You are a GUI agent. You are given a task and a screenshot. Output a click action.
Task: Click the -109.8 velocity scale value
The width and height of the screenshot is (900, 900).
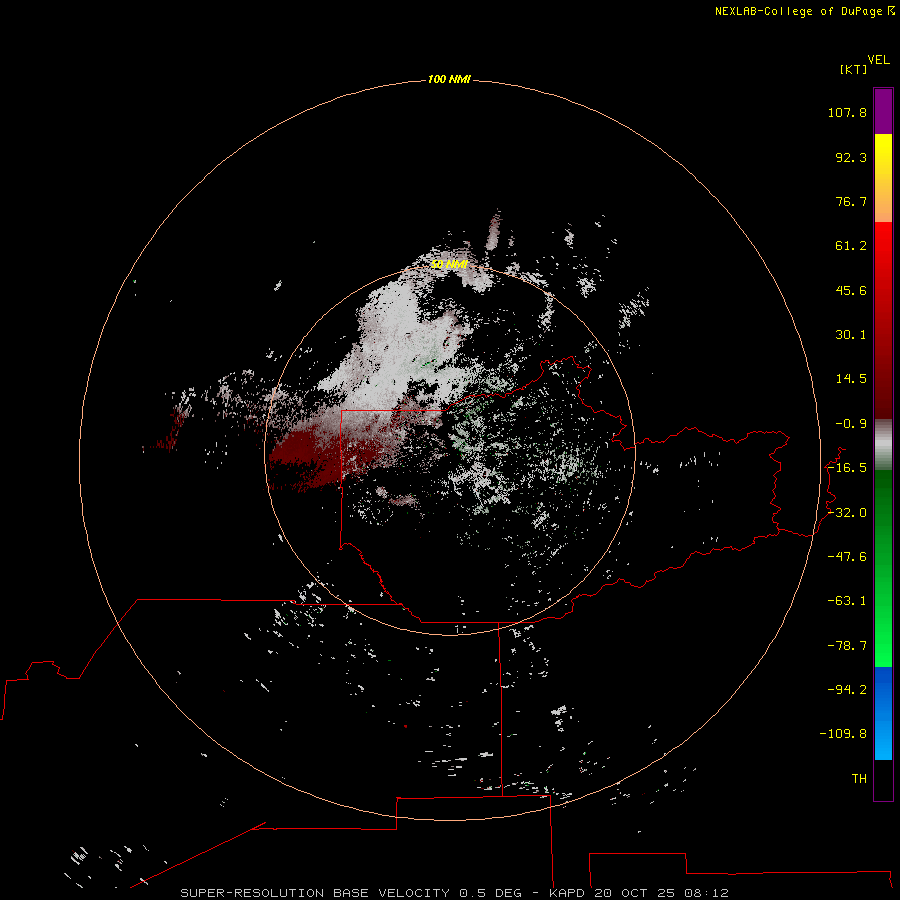[843, 734]
